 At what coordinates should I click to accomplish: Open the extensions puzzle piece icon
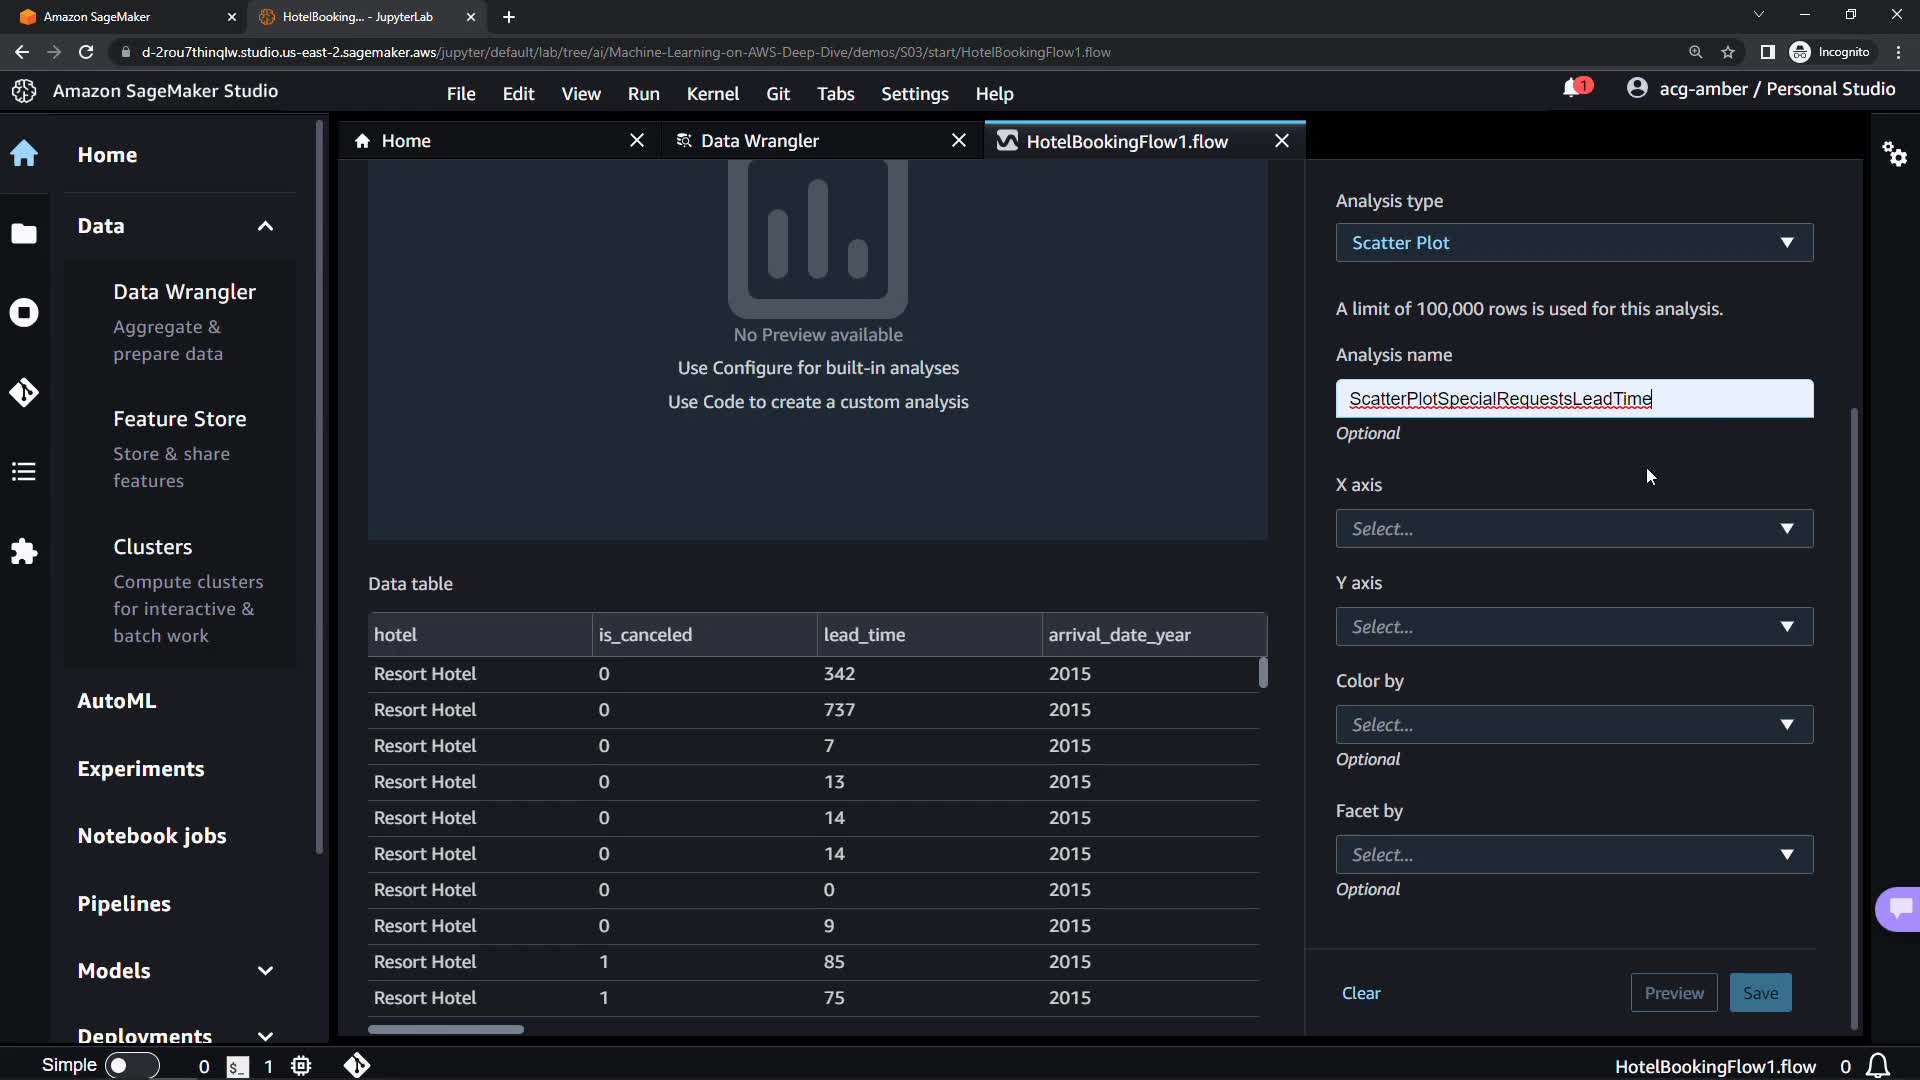point(24,552)
